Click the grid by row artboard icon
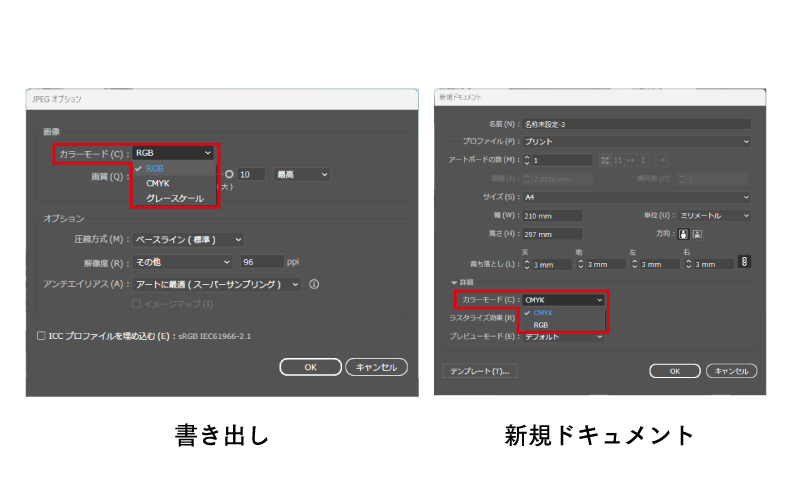The height and width of the screenshot is (485, 792). tap(603, 160)
